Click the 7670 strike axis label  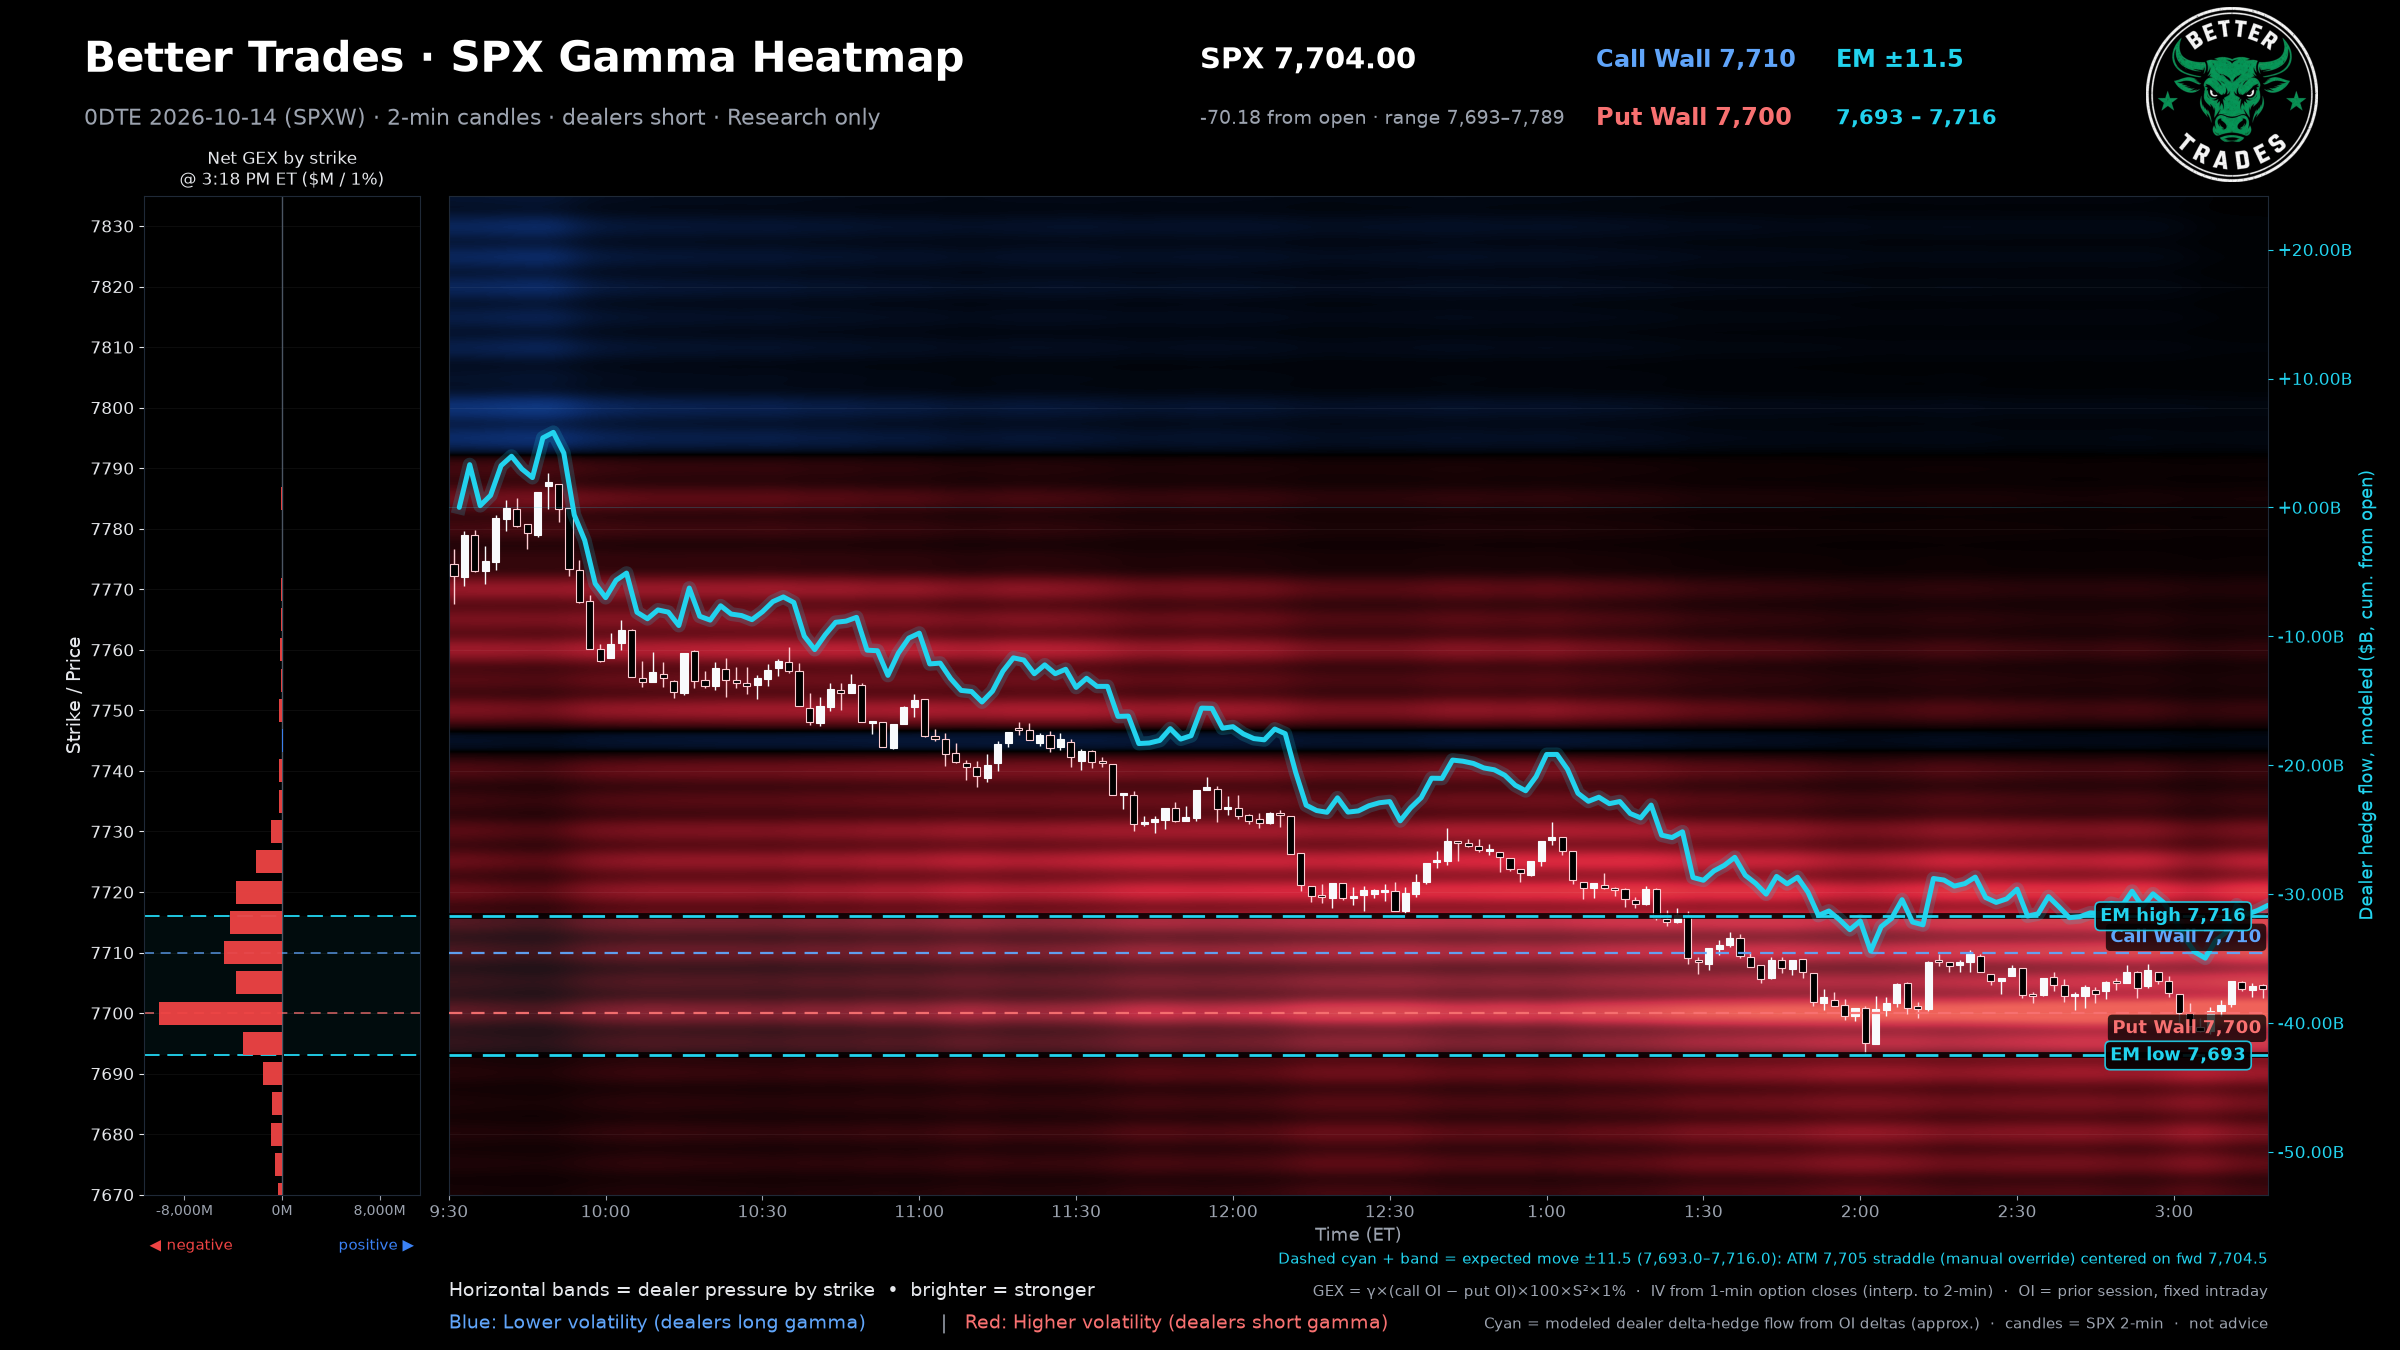click(x=111, y=1195)
